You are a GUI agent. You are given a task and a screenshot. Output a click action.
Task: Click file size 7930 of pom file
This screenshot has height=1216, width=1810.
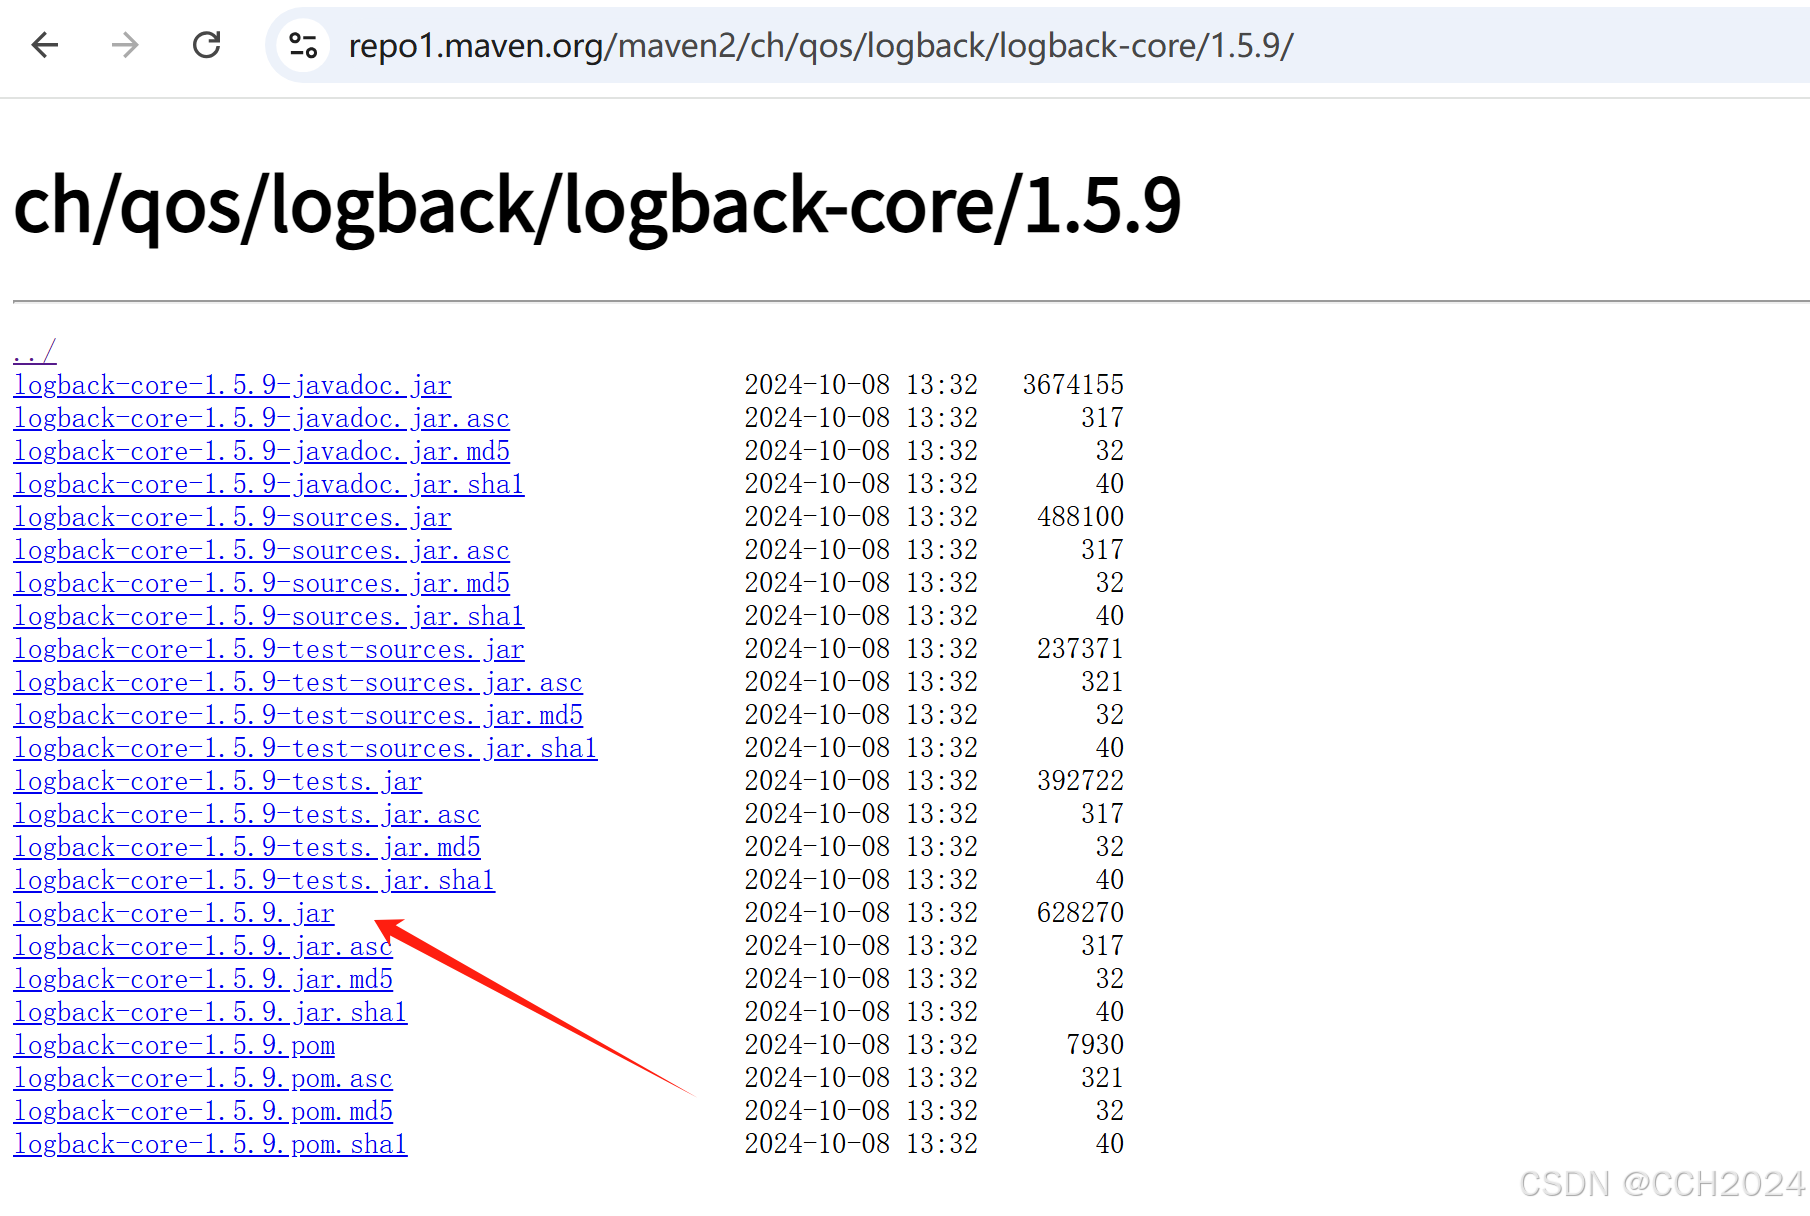(x=1095, y=1044)
